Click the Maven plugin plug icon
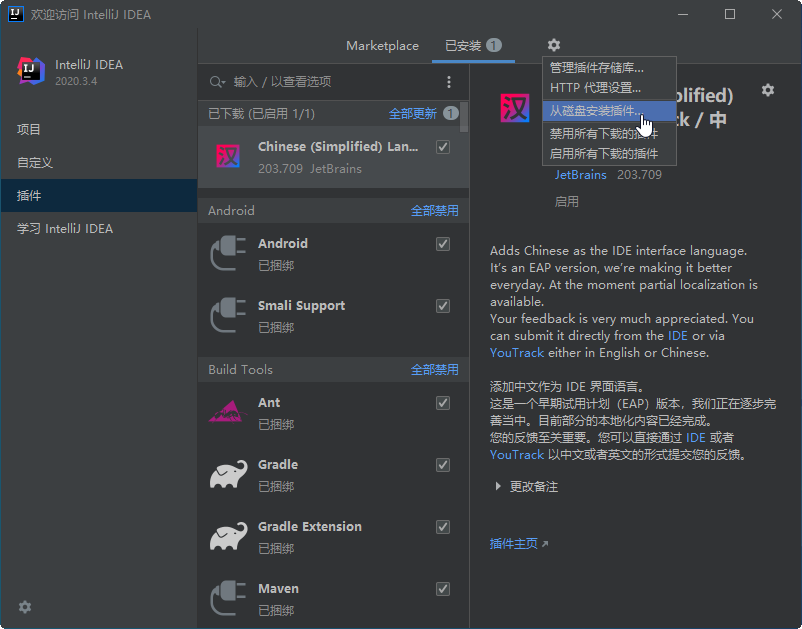 pyautogui.click(x=228, y=598)
